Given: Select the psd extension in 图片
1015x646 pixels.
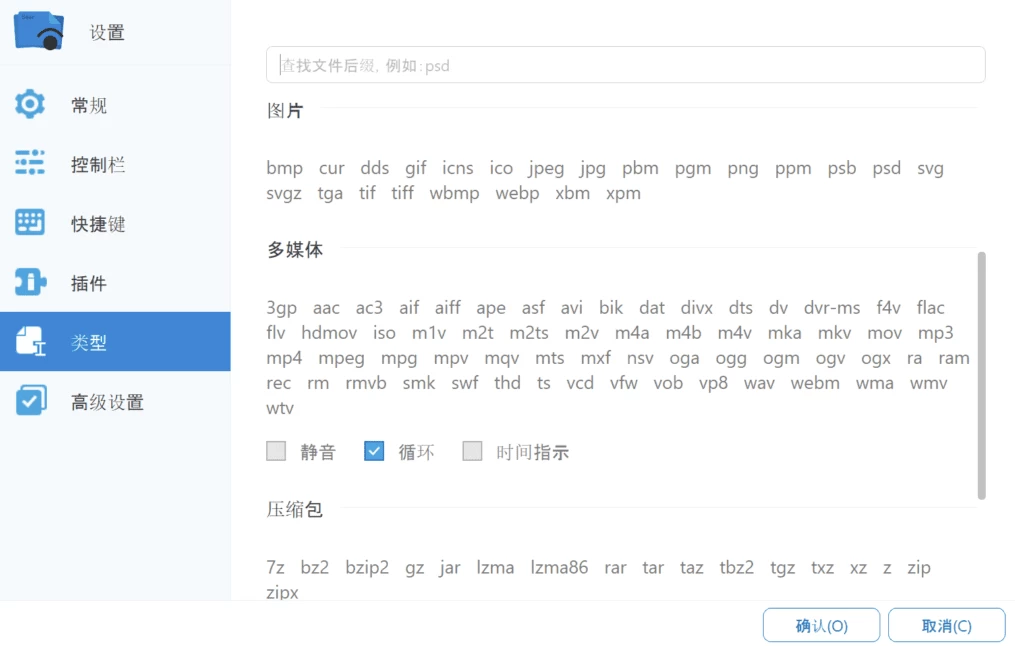Looking at the screenshot, I should pos(886,168).
